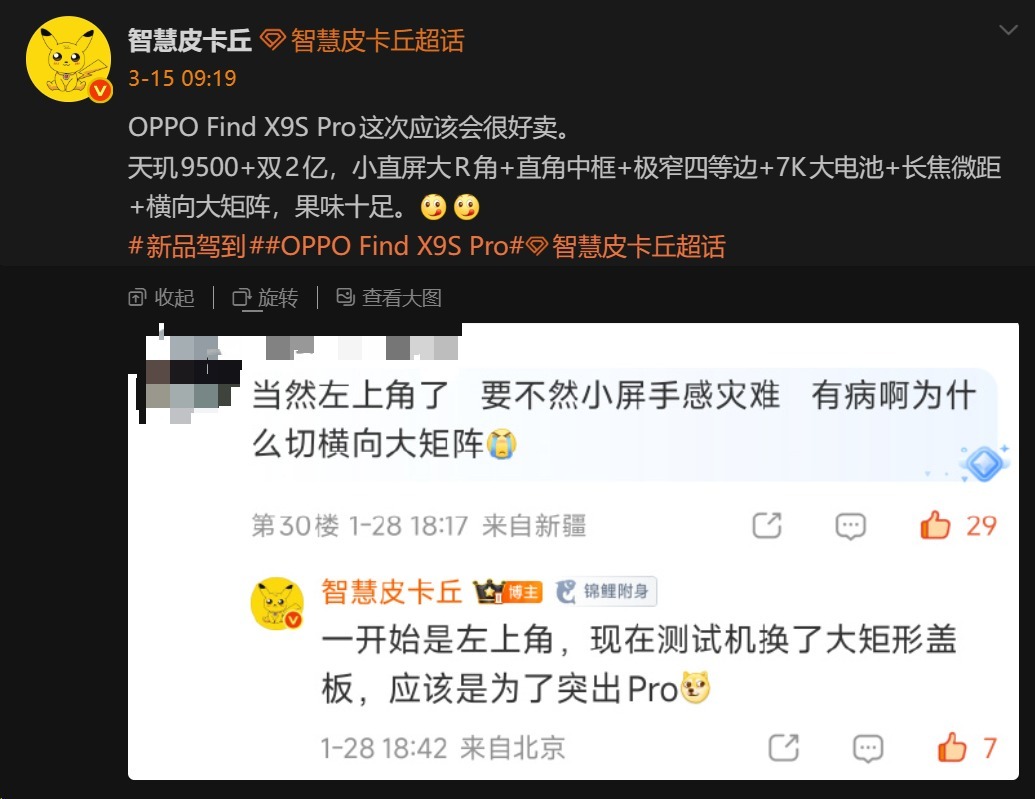Open the #新品驾到# hashtag
1035x799 pixels.
point(187,246)
